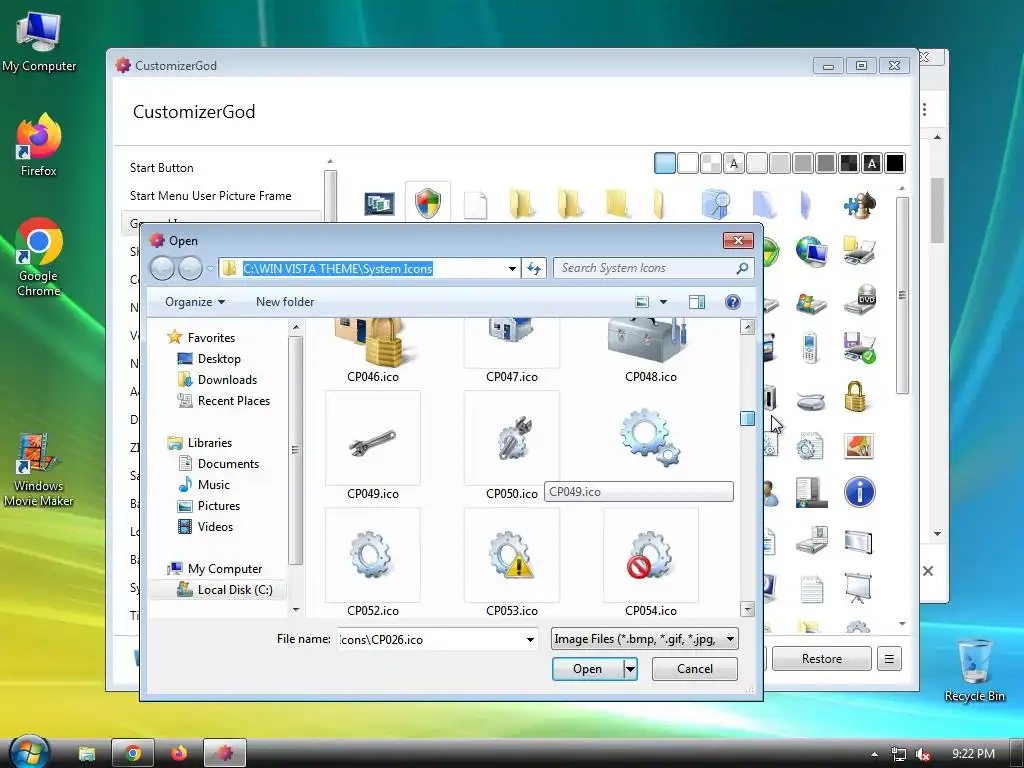Select the DVD drive icon

click(x=859, y=300)
